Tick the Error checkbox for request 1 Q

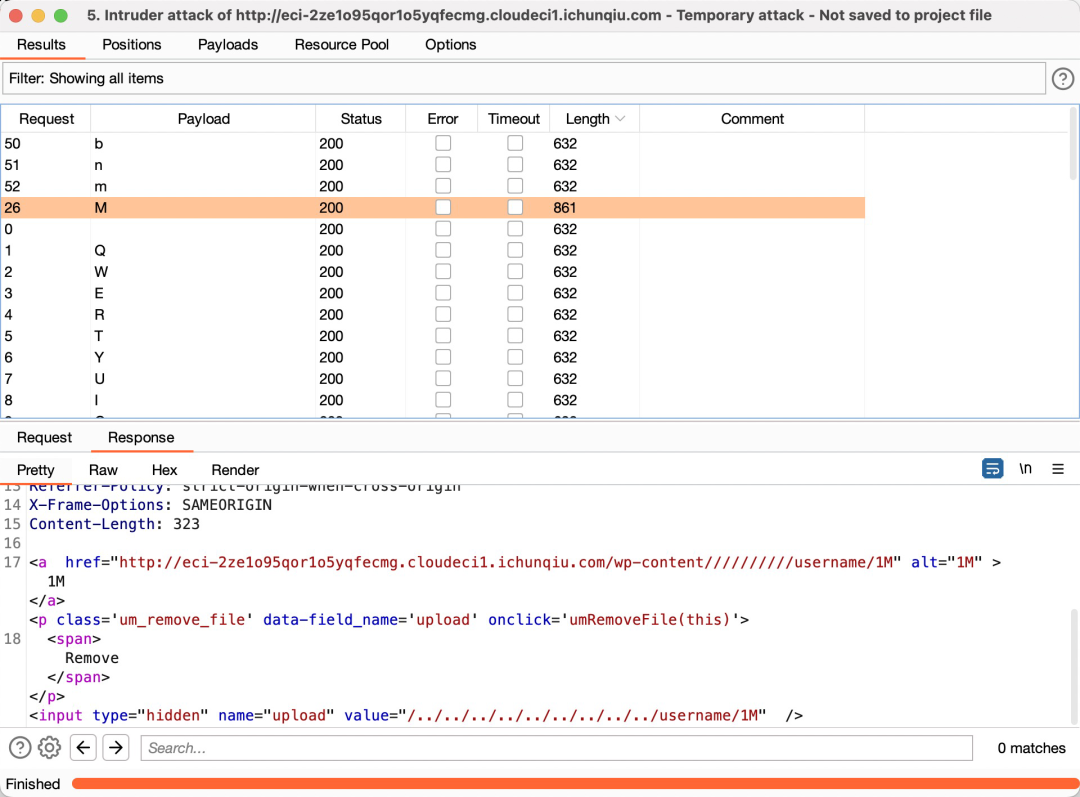[x=443, y=250]
